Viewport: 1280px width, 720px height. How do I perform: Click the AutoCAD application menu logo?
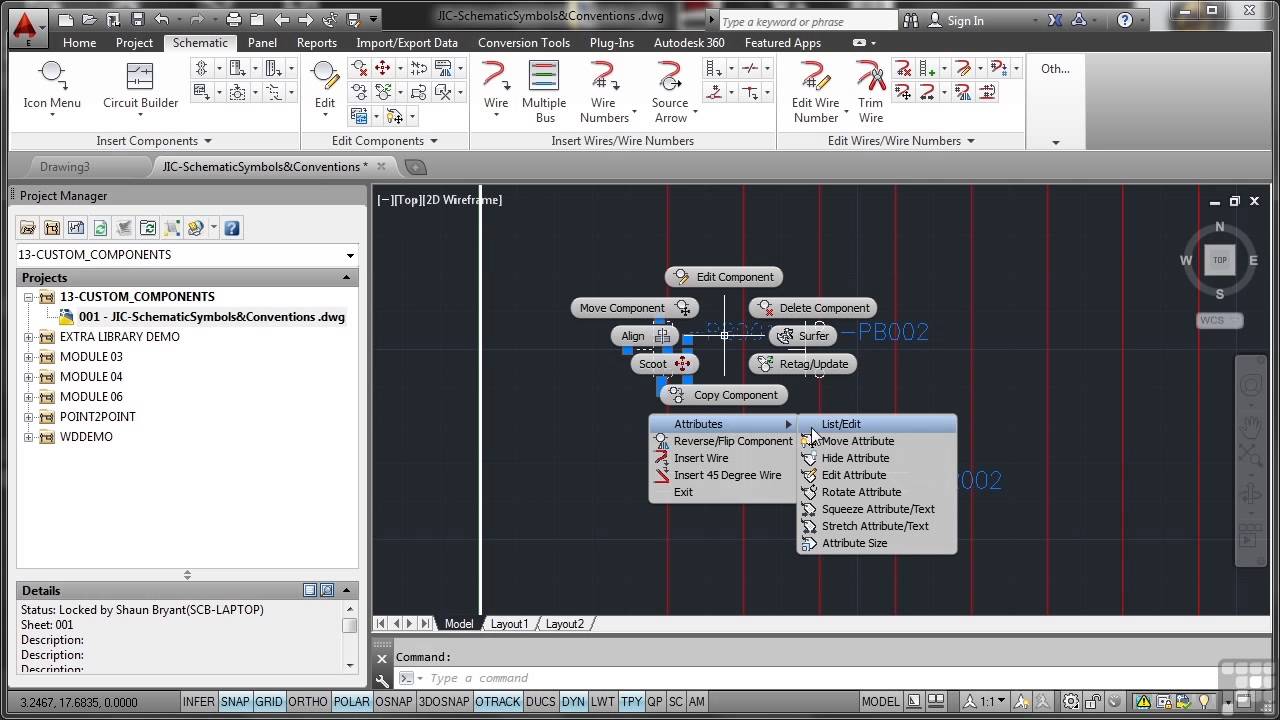28,26
